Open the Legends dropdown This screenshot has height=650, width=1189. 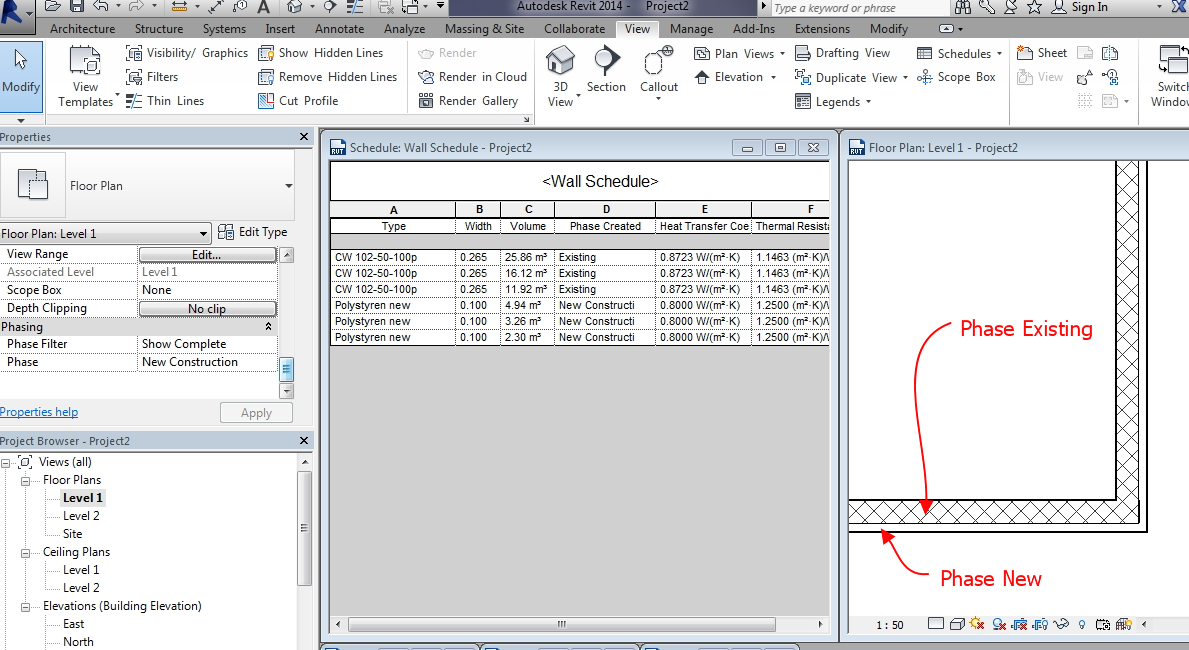click(x=833, y=102)
